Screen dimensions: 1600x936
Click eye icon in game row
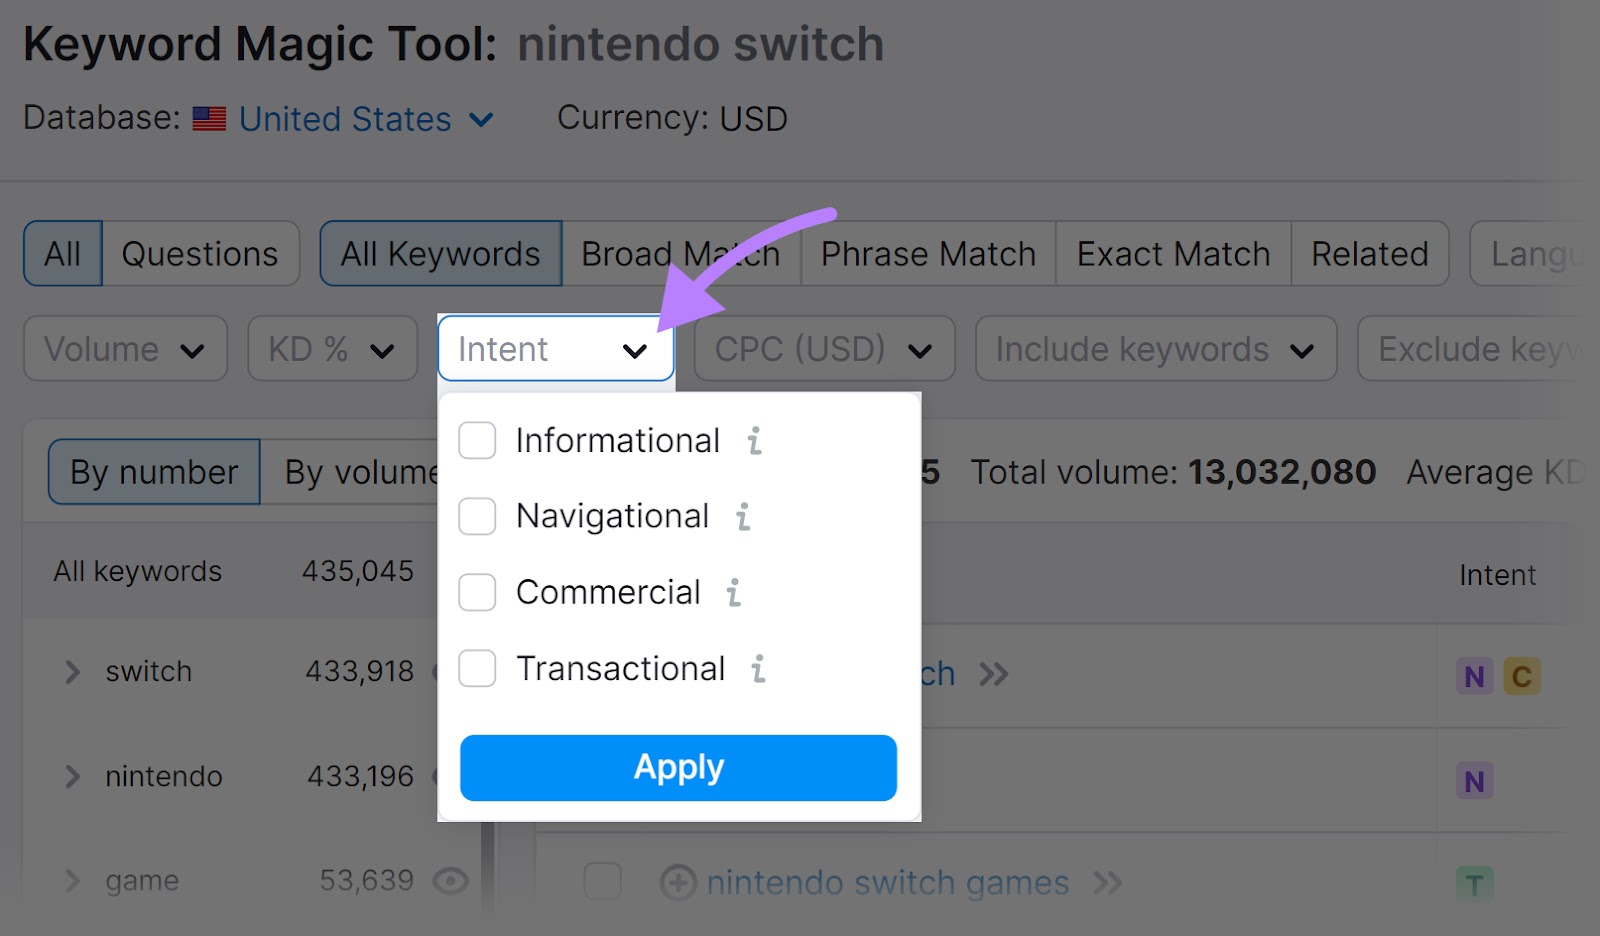click(x=451, y=881)
